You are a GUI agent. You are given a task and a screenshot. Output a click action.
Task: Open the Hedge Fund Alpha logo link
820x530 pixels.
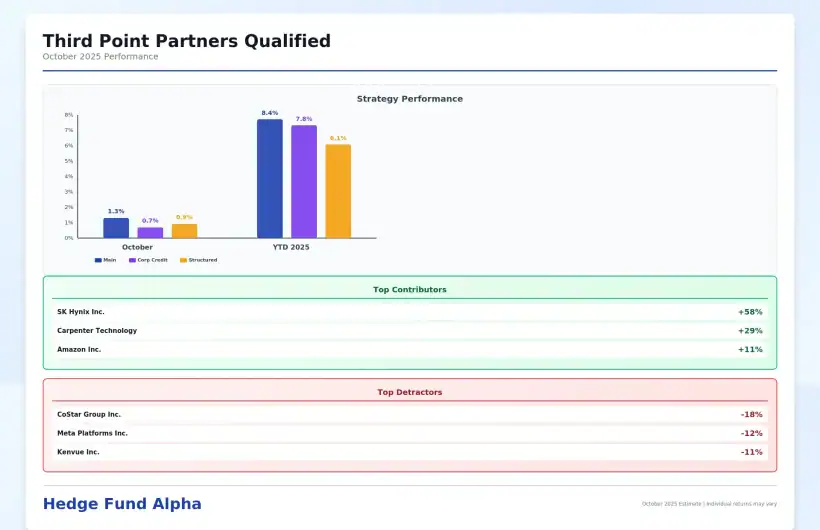[122, 504]
